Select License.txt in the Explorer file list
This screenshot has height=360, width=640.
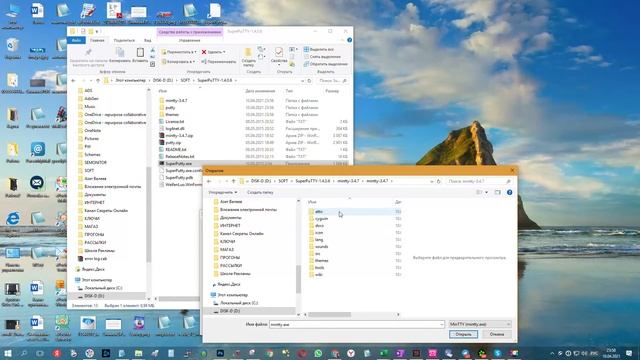pyautogui.click(x=175, y=122)
